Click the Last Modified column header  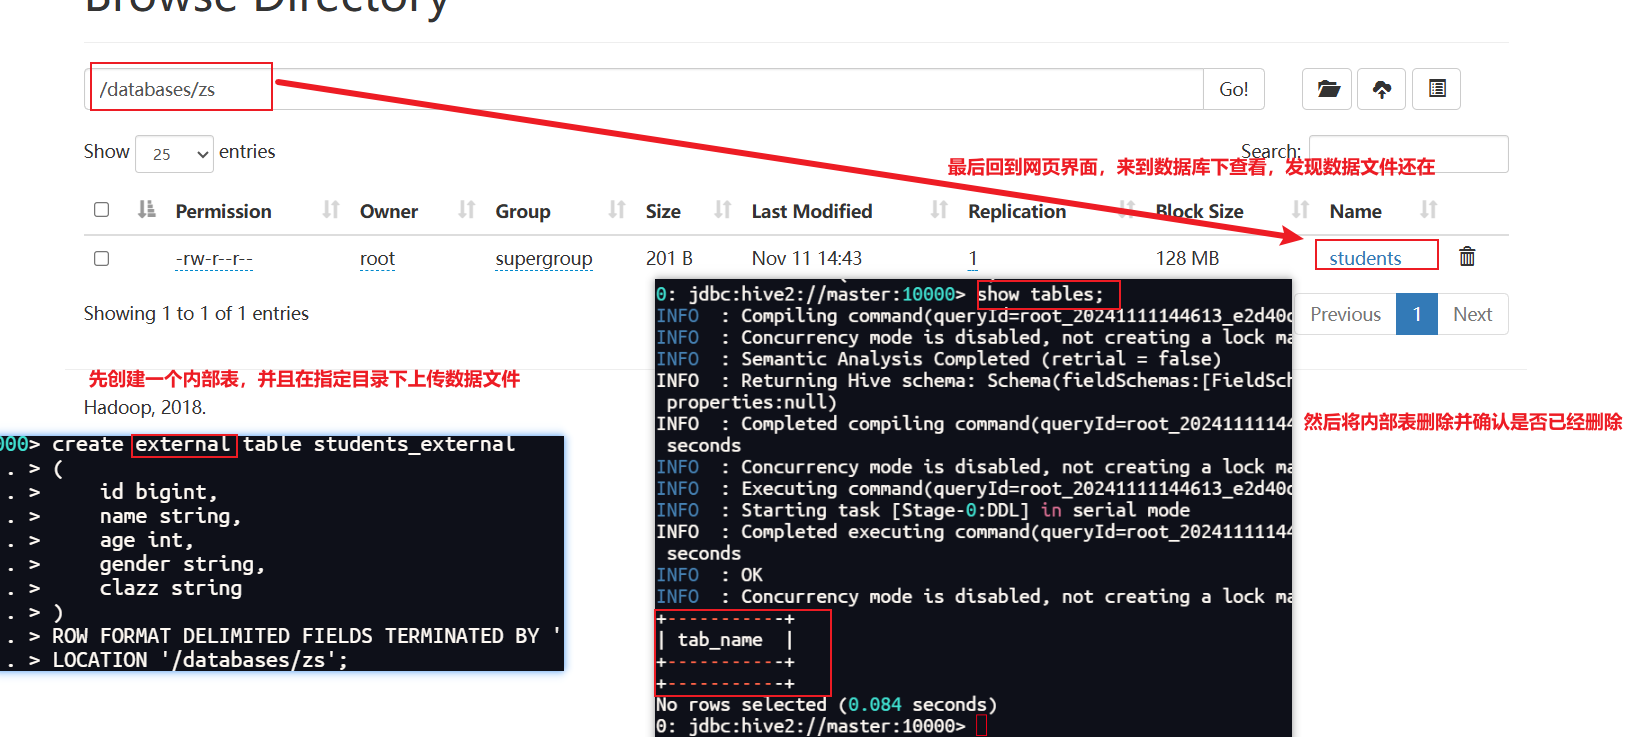point(812,211)
